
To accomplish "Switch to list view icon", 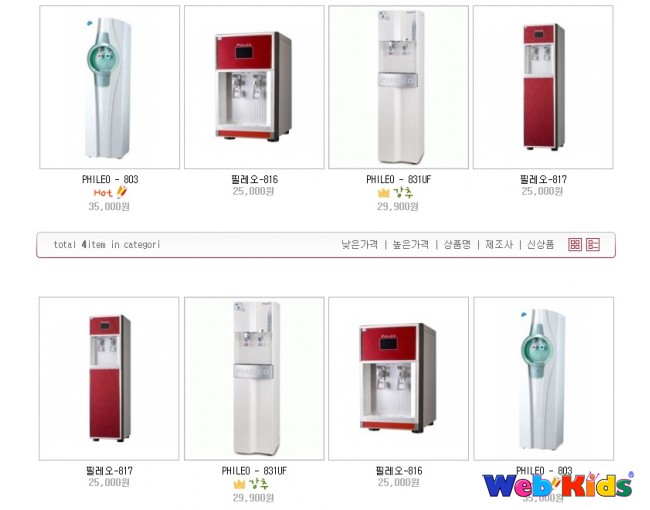I will (x=593, y=244).
